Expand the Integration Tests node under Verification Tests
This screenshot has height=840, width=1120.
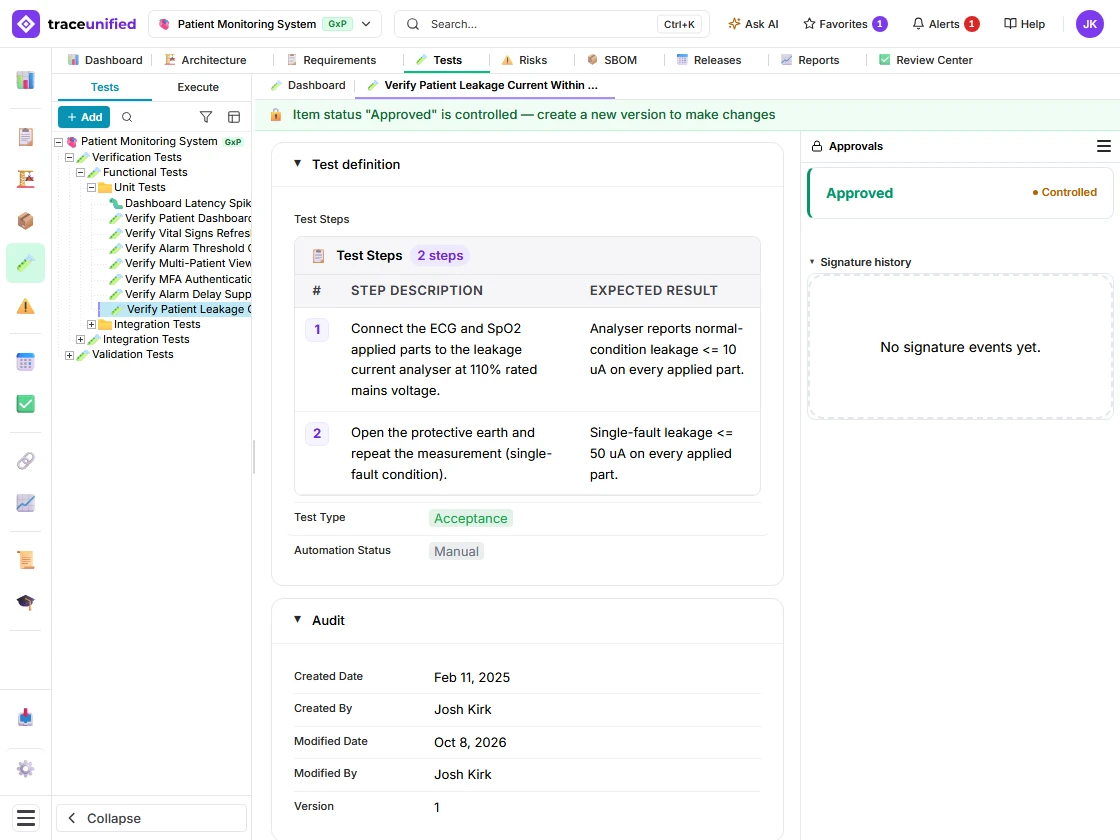(x=81, y=339)
